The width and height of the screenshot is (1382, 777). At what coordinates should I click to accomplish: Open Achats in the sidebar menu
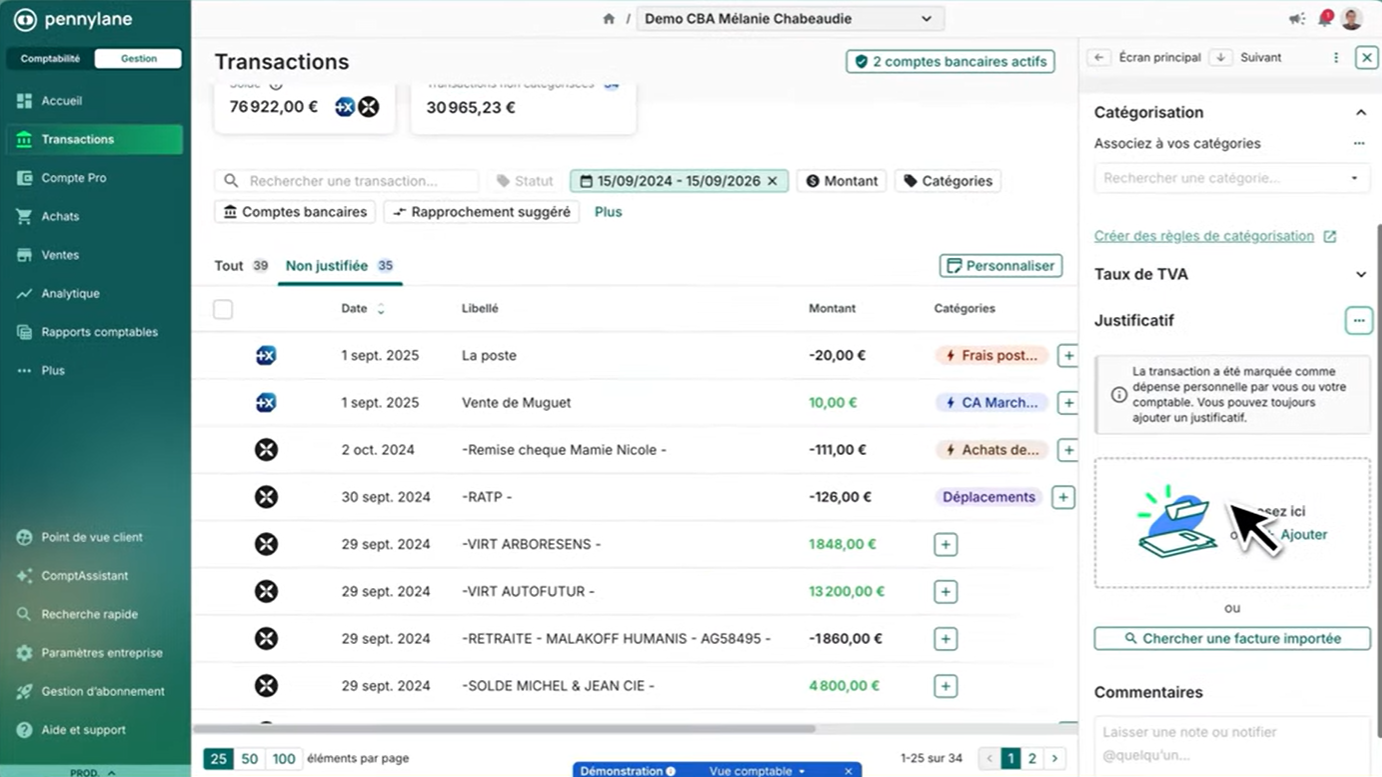(60, 216)
